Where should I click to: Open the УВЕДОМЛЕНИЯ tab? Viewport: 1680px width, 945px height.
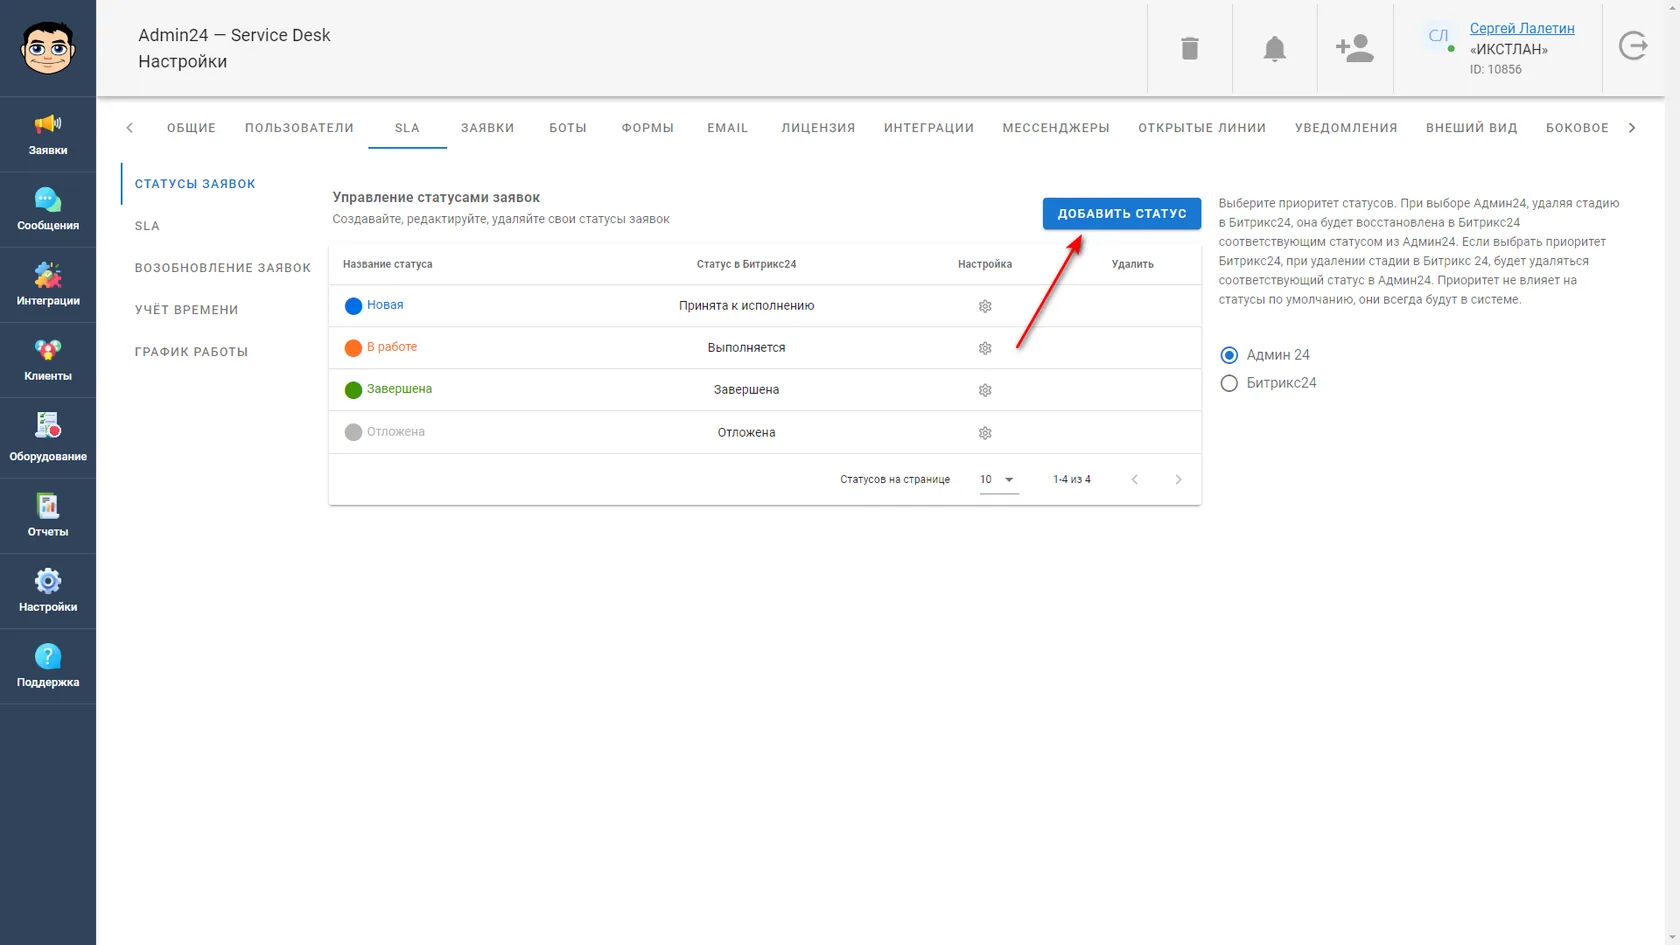coord(1346,128)
